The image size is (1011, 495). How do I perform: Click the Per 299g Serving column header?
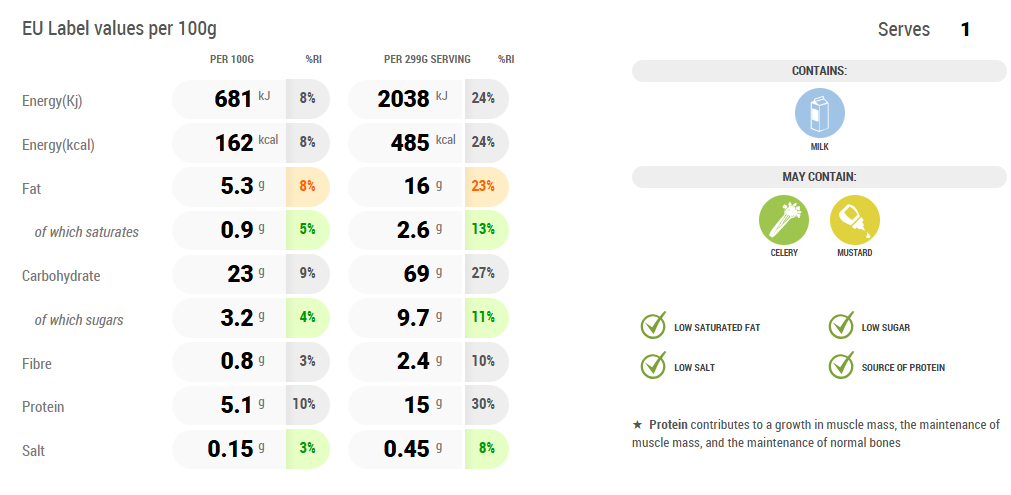(x=427, y=59)
